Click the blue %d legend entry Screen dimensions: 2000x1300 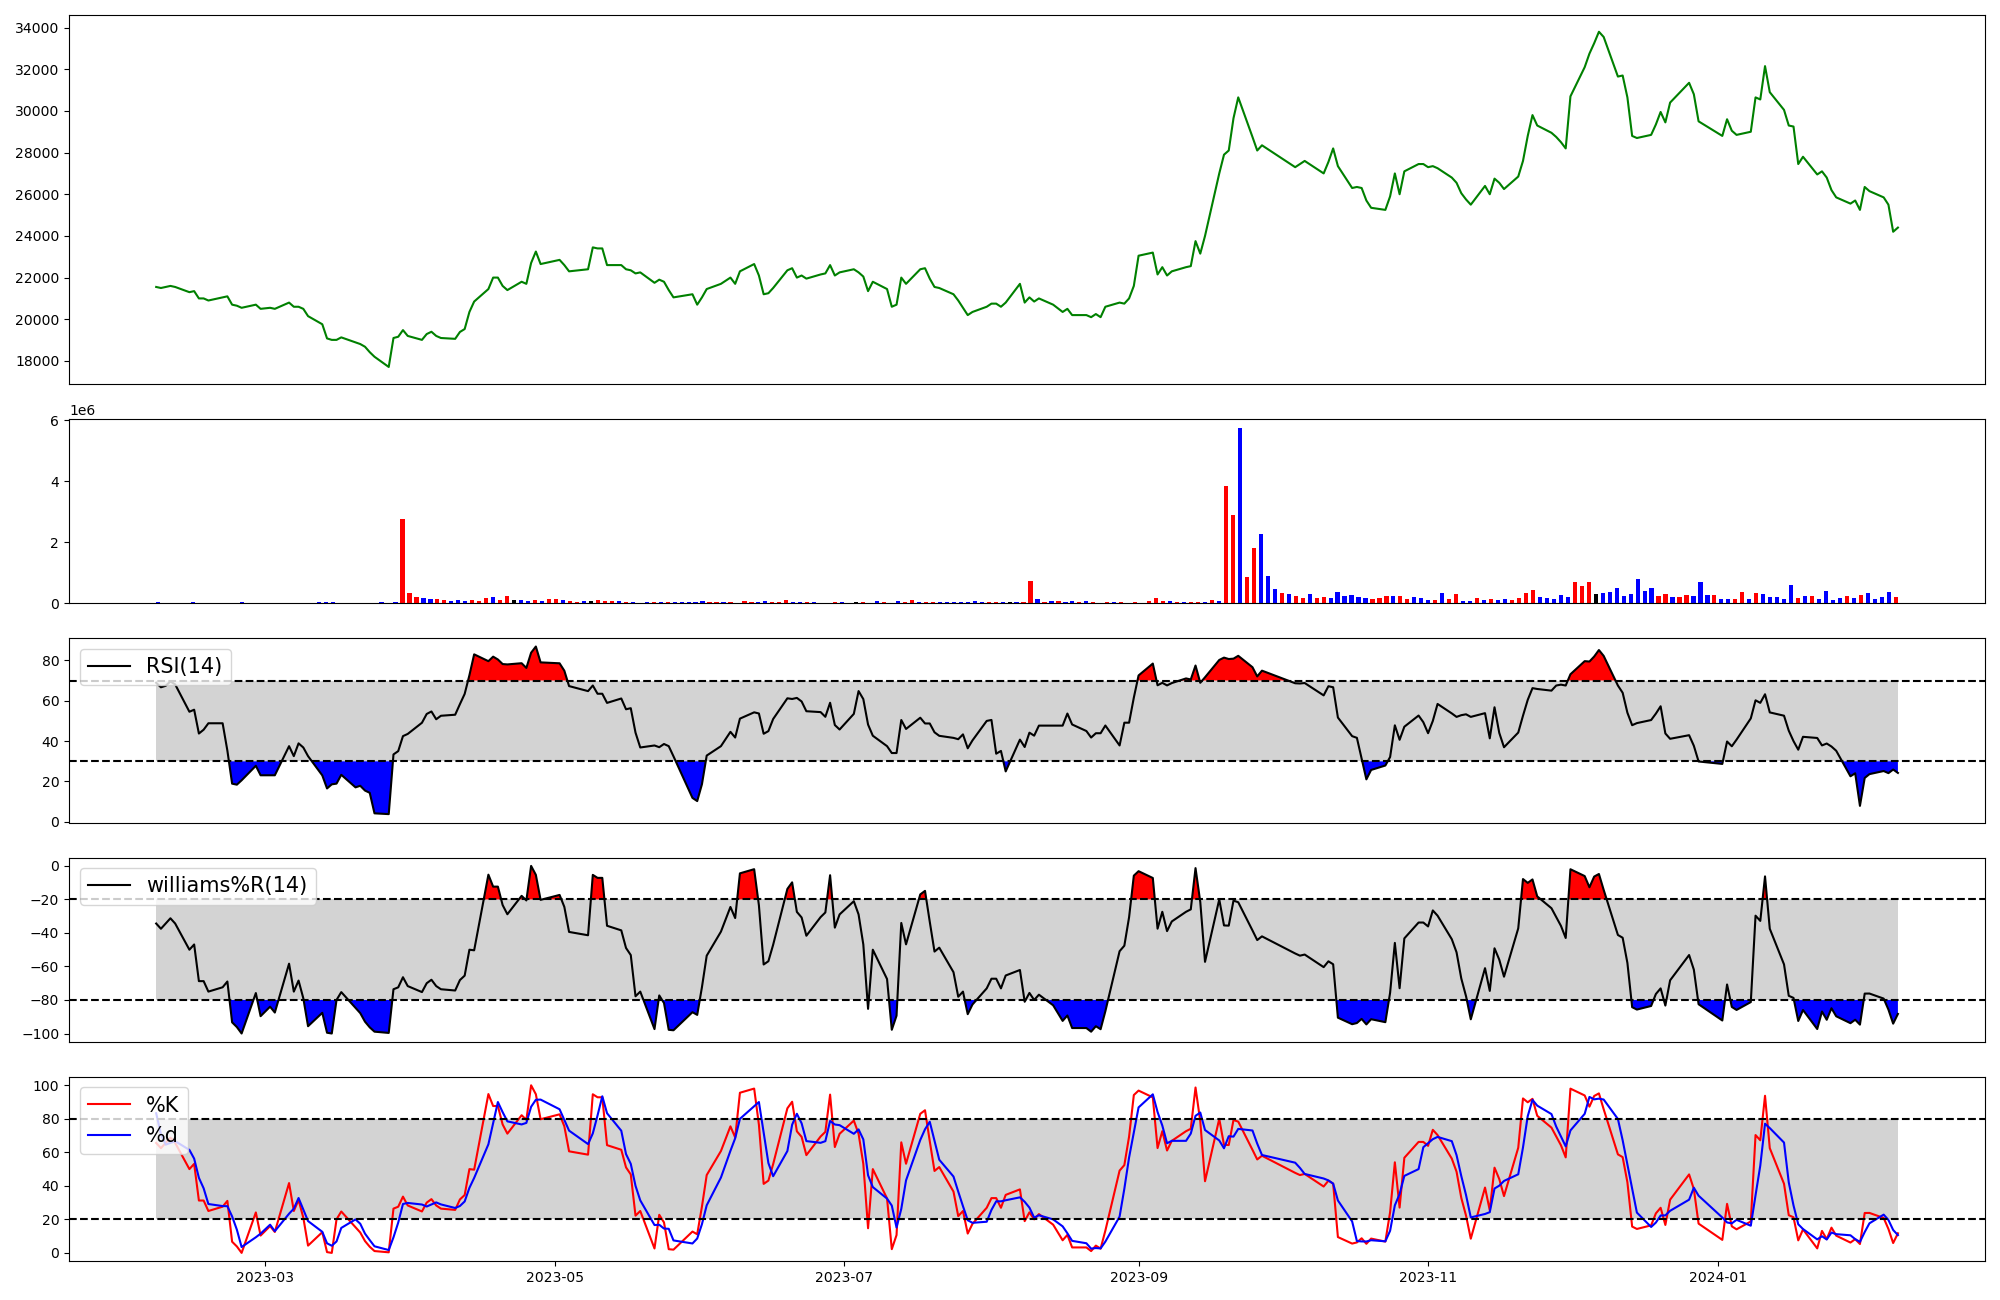[161, 1135]
